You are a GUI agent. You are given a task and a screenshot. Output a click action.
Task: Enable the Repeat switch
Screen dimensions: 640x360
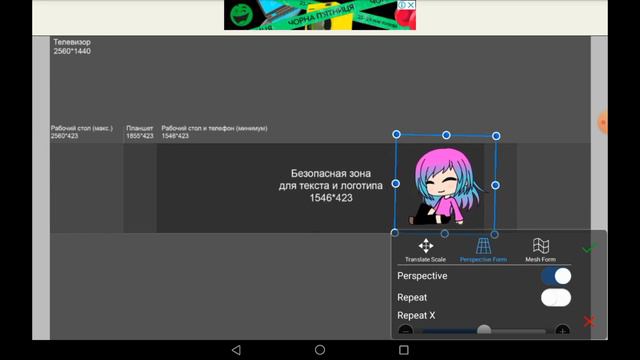point(556,298)
